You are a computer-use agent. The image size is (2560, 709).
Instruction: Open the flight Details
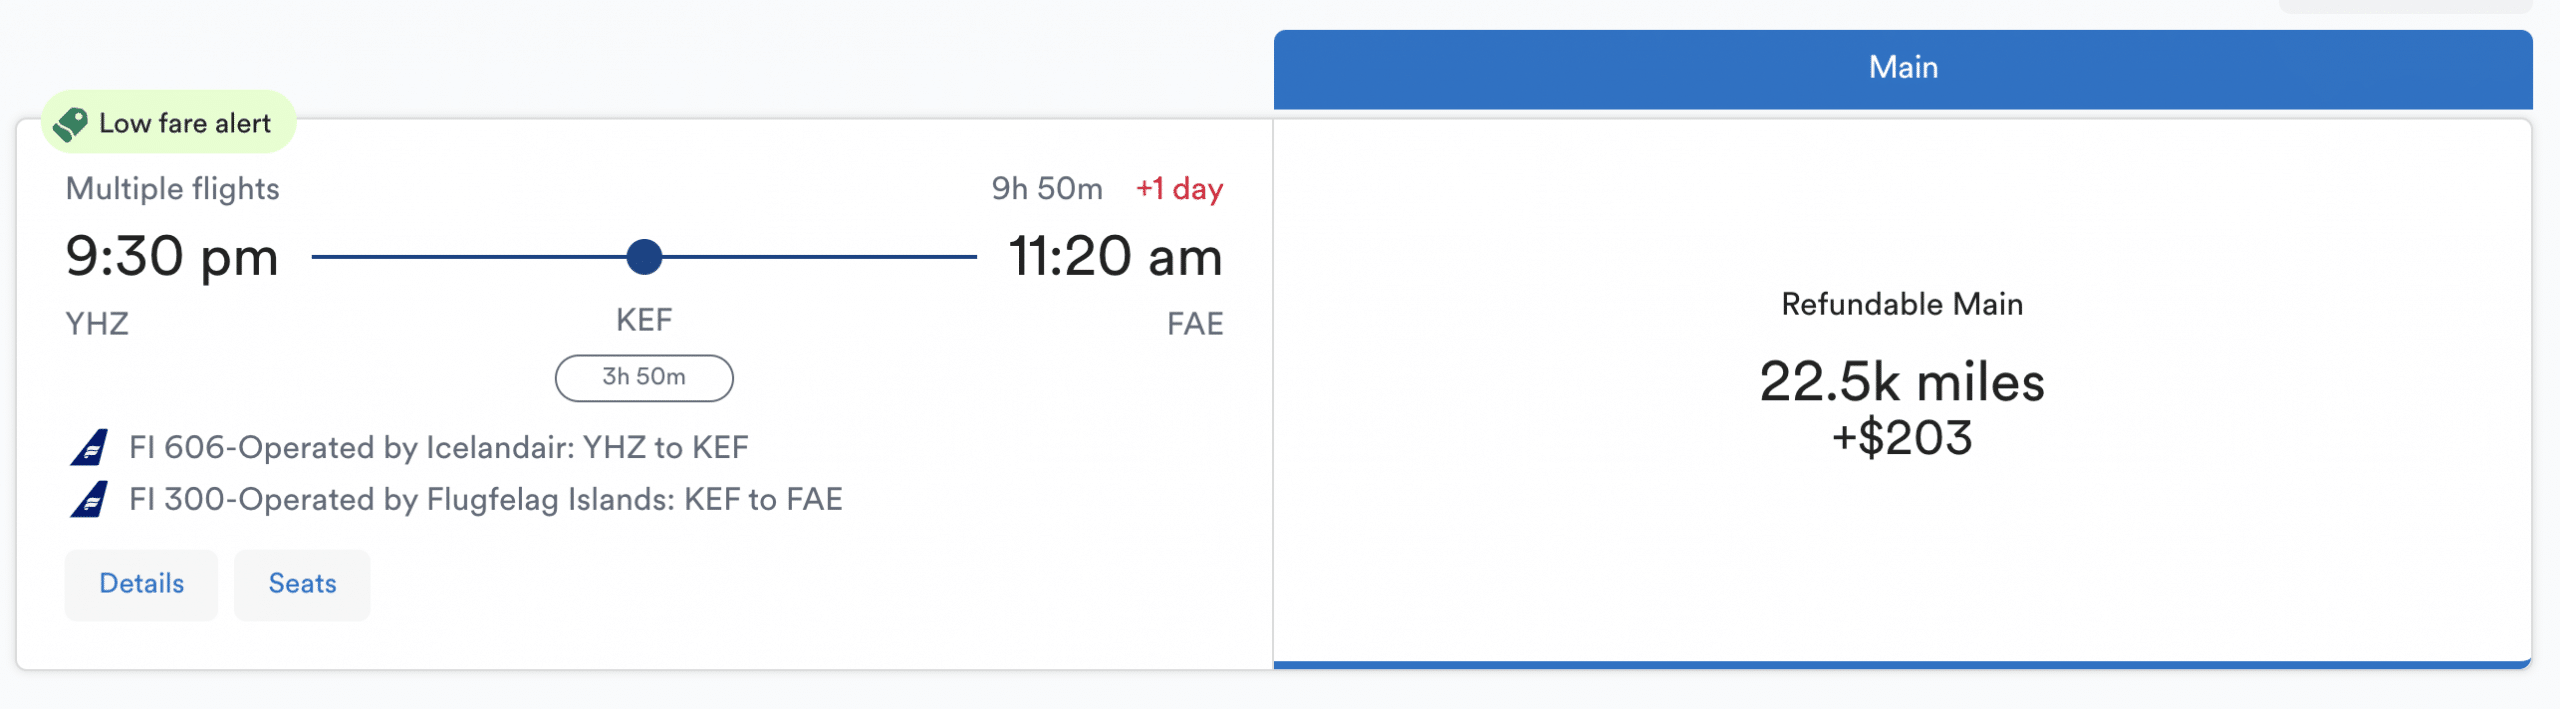141,584
